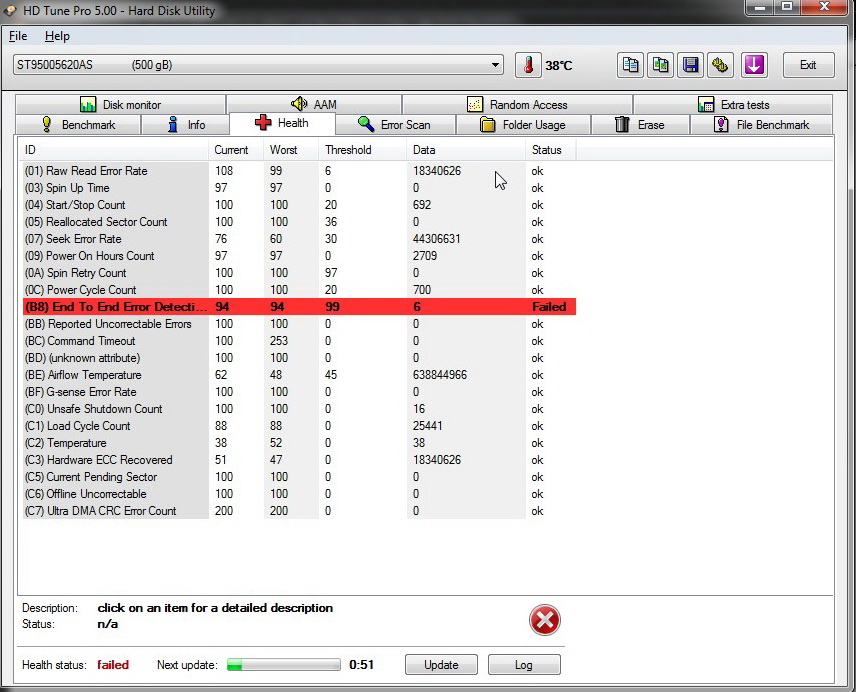Viewport: 856px width, 692px height.
Task: Select the Command Timeout attribute
Action: click(299, 341)
